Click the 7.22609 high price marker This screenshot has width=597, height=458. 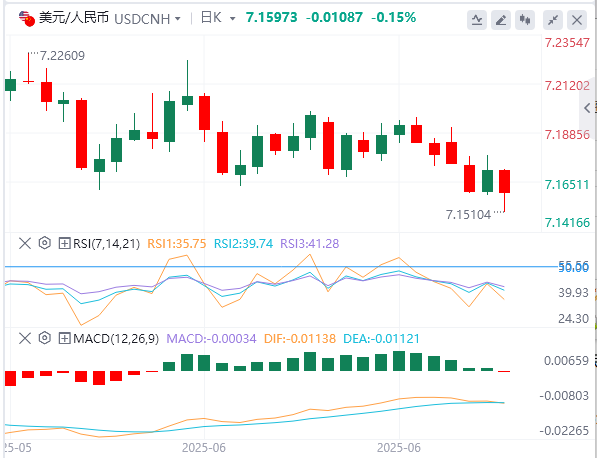pyautogui.click(x=62, y=56)
